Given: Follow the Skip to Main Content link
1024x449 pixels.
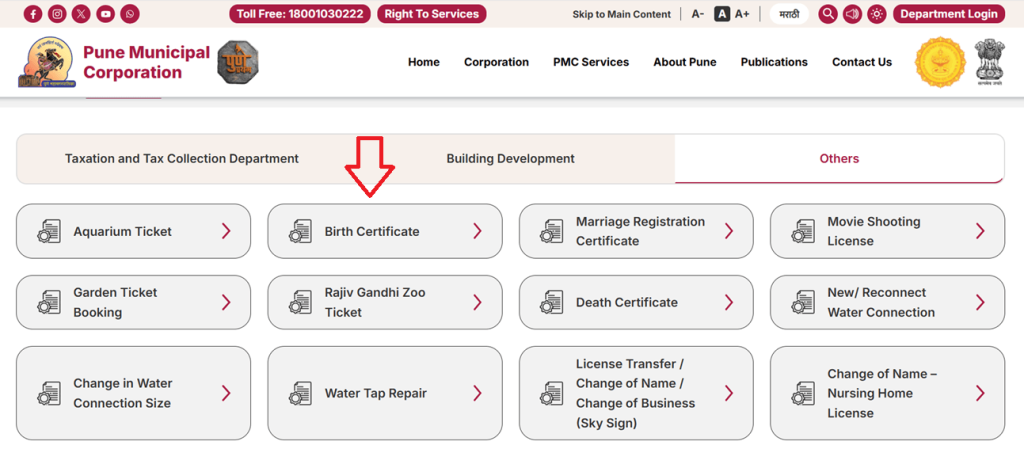Looking at the screenshot, I should click(x=622, y=14).
